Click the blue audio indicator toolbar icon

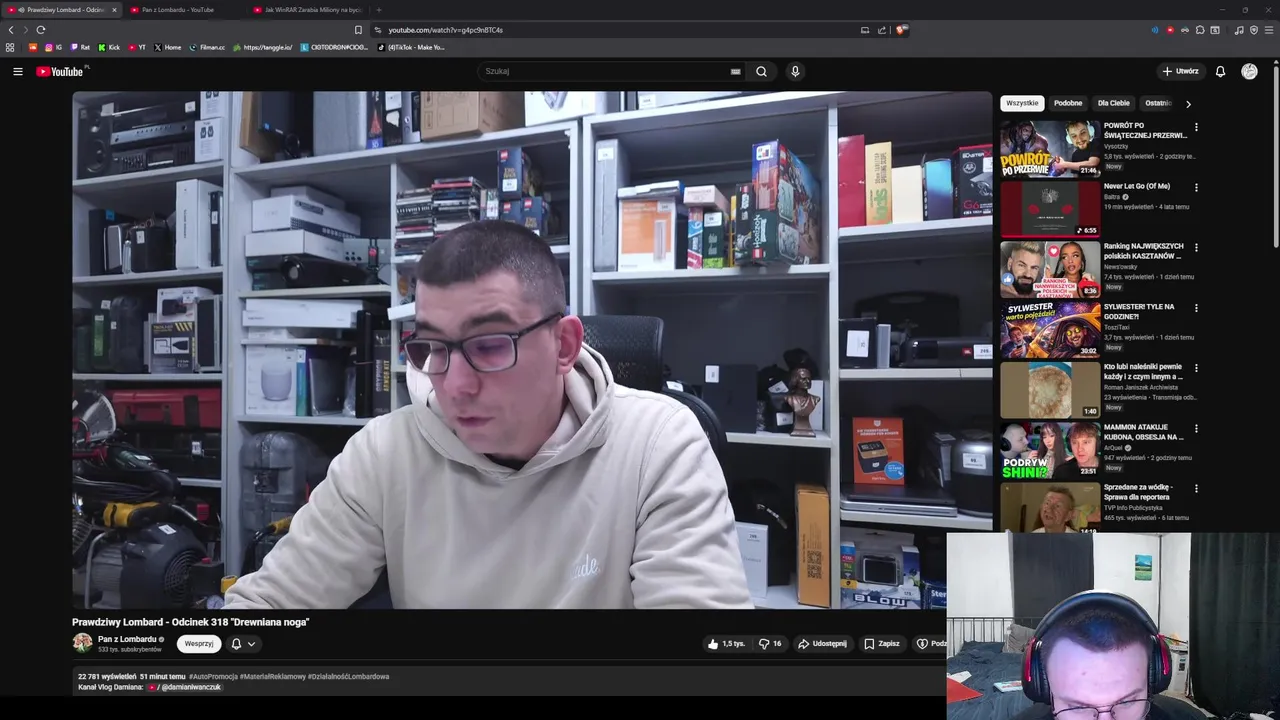click(1155, 30)
